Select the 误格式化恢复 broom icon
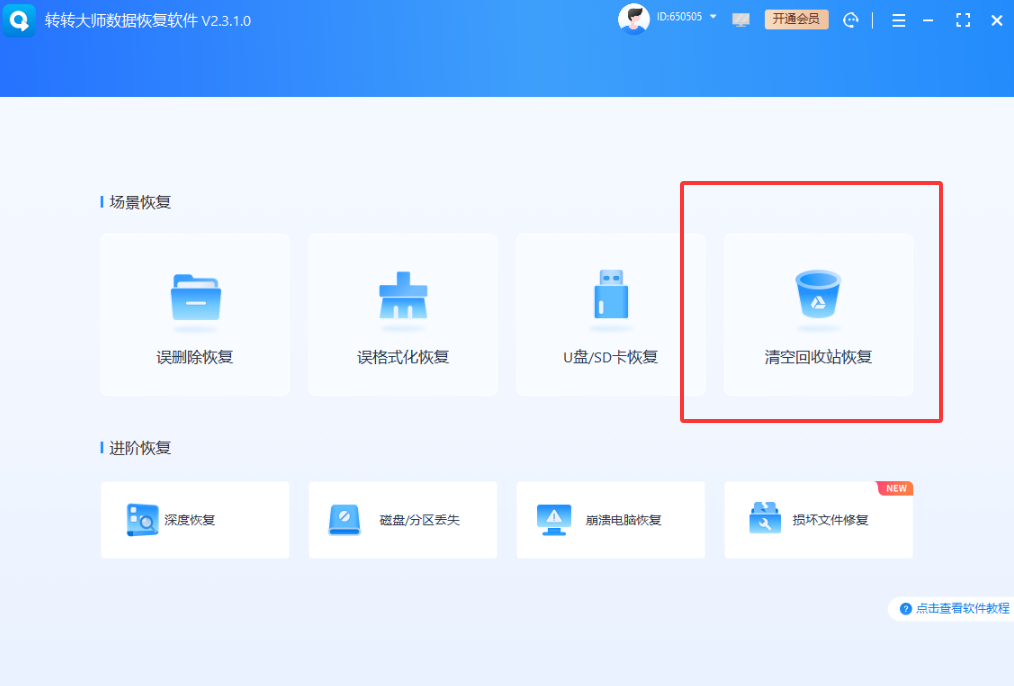This screenshot has height=686, width=1014. (x=403, y=295)
